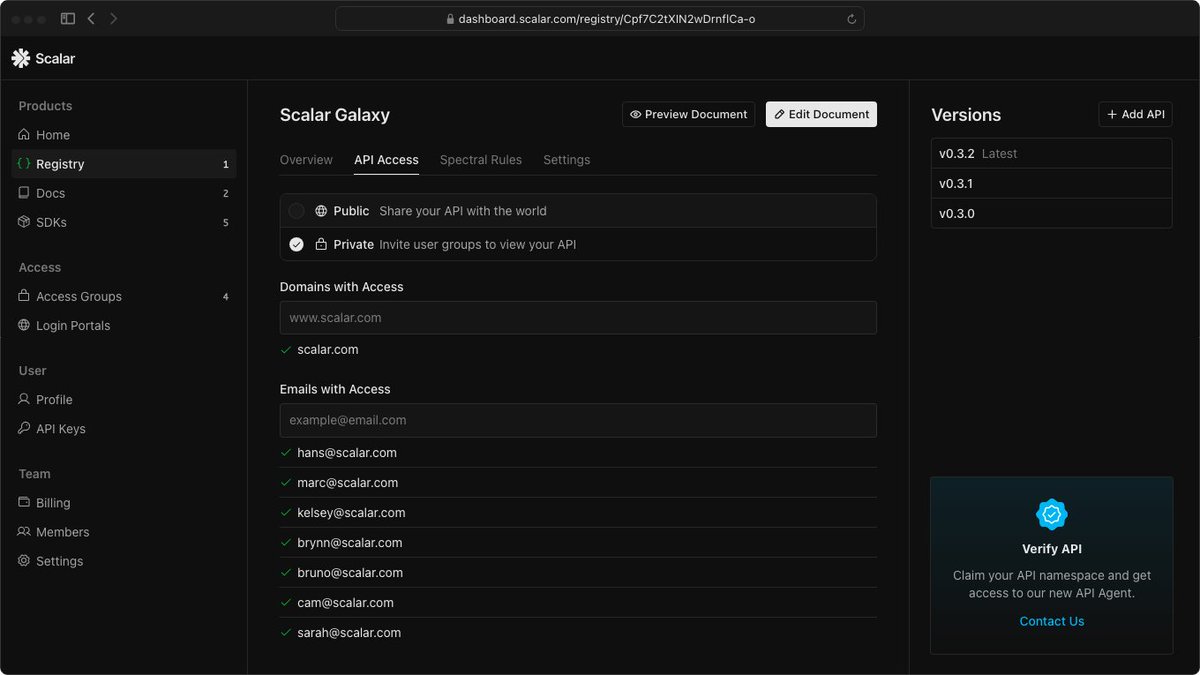1200x675 pixels.
Task: Click the Profile person icon
Action: click(x=24, y=399)
